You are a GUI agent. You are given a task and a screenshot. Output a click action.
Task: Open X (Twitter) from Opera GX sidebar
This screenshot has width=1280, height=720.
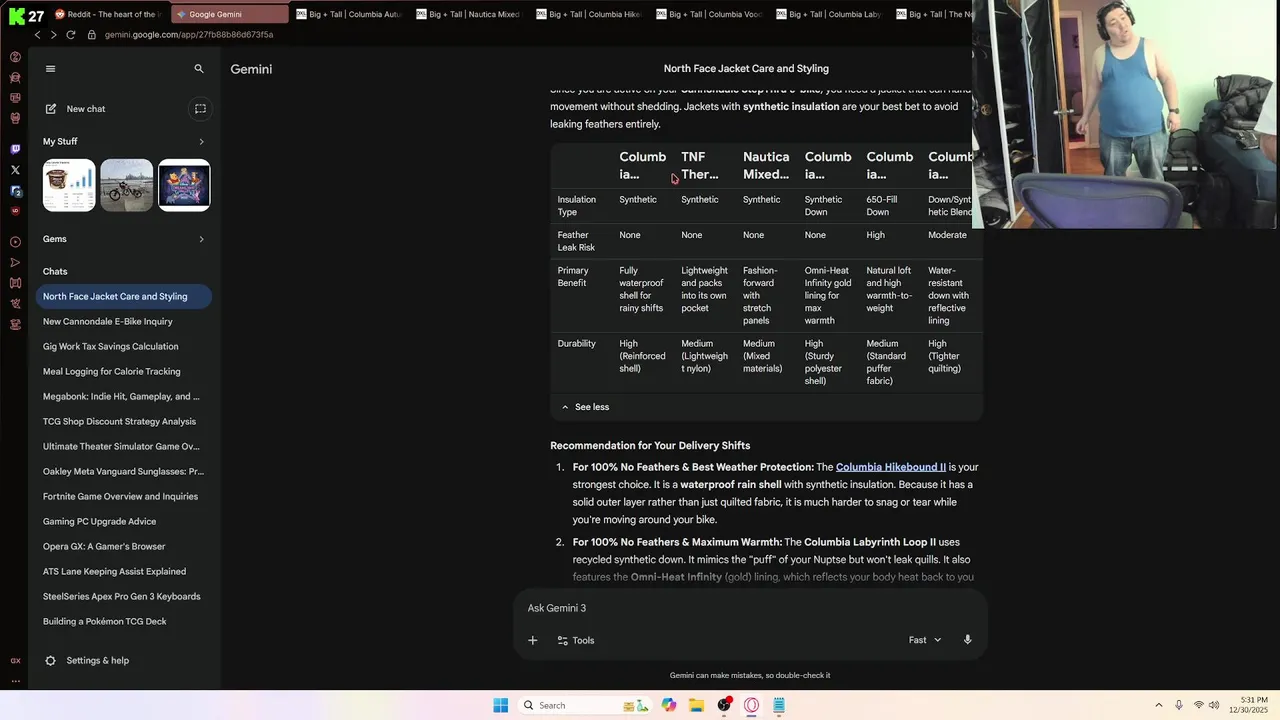[15, 170]
